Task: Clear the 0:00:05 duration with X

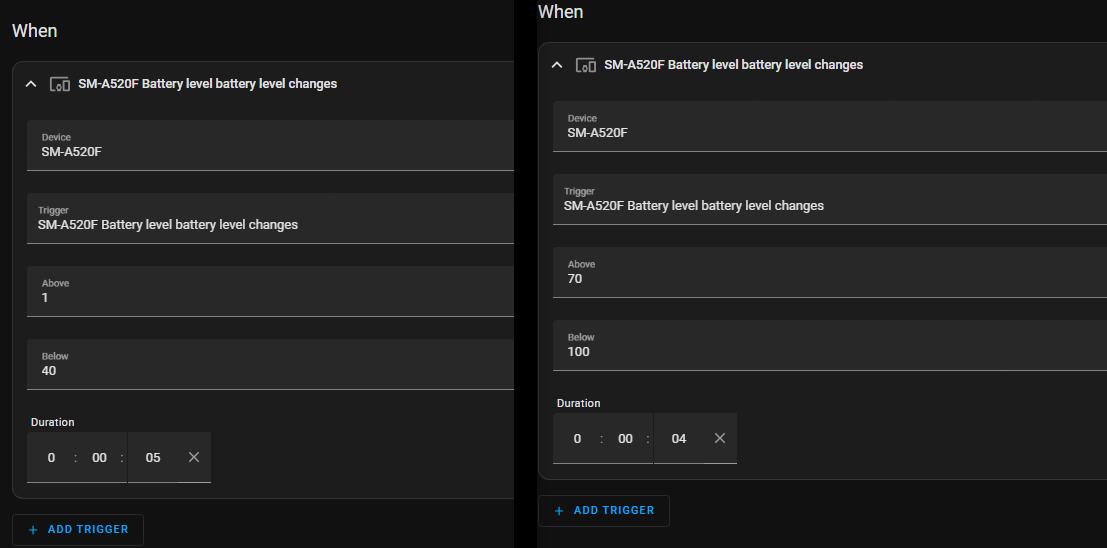Action: [x=194, y=458]
